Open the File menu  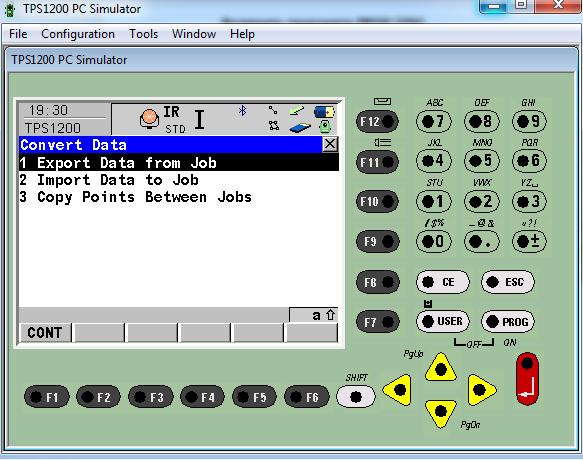18,34
